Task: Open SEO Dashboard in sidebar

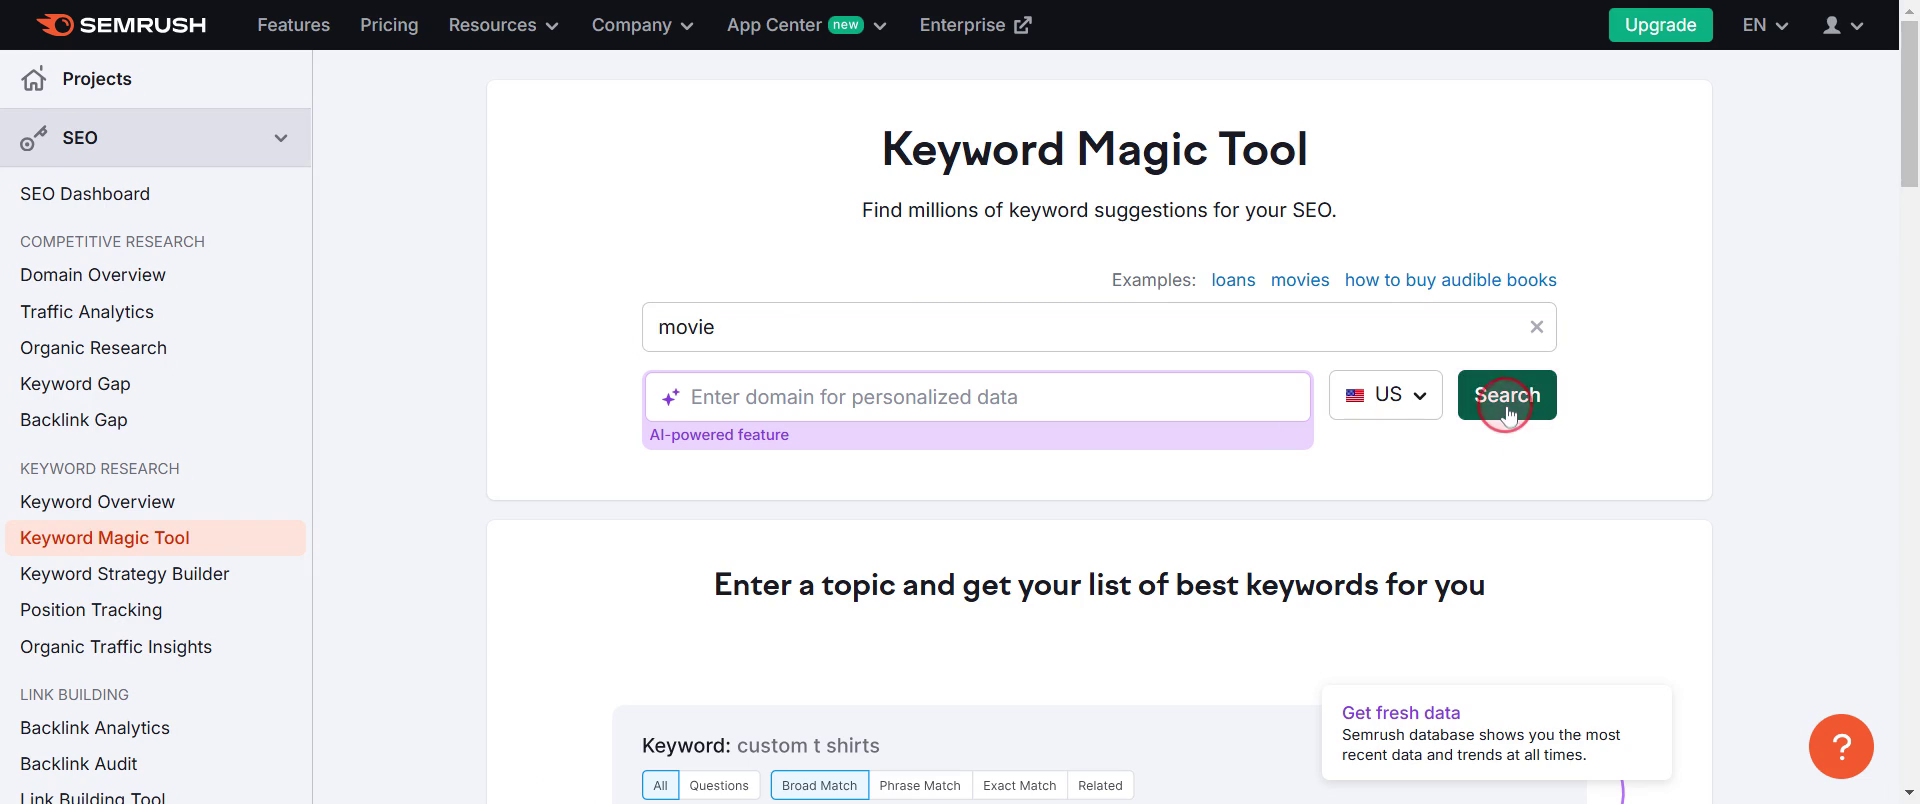Action: [x=85, y=194]
